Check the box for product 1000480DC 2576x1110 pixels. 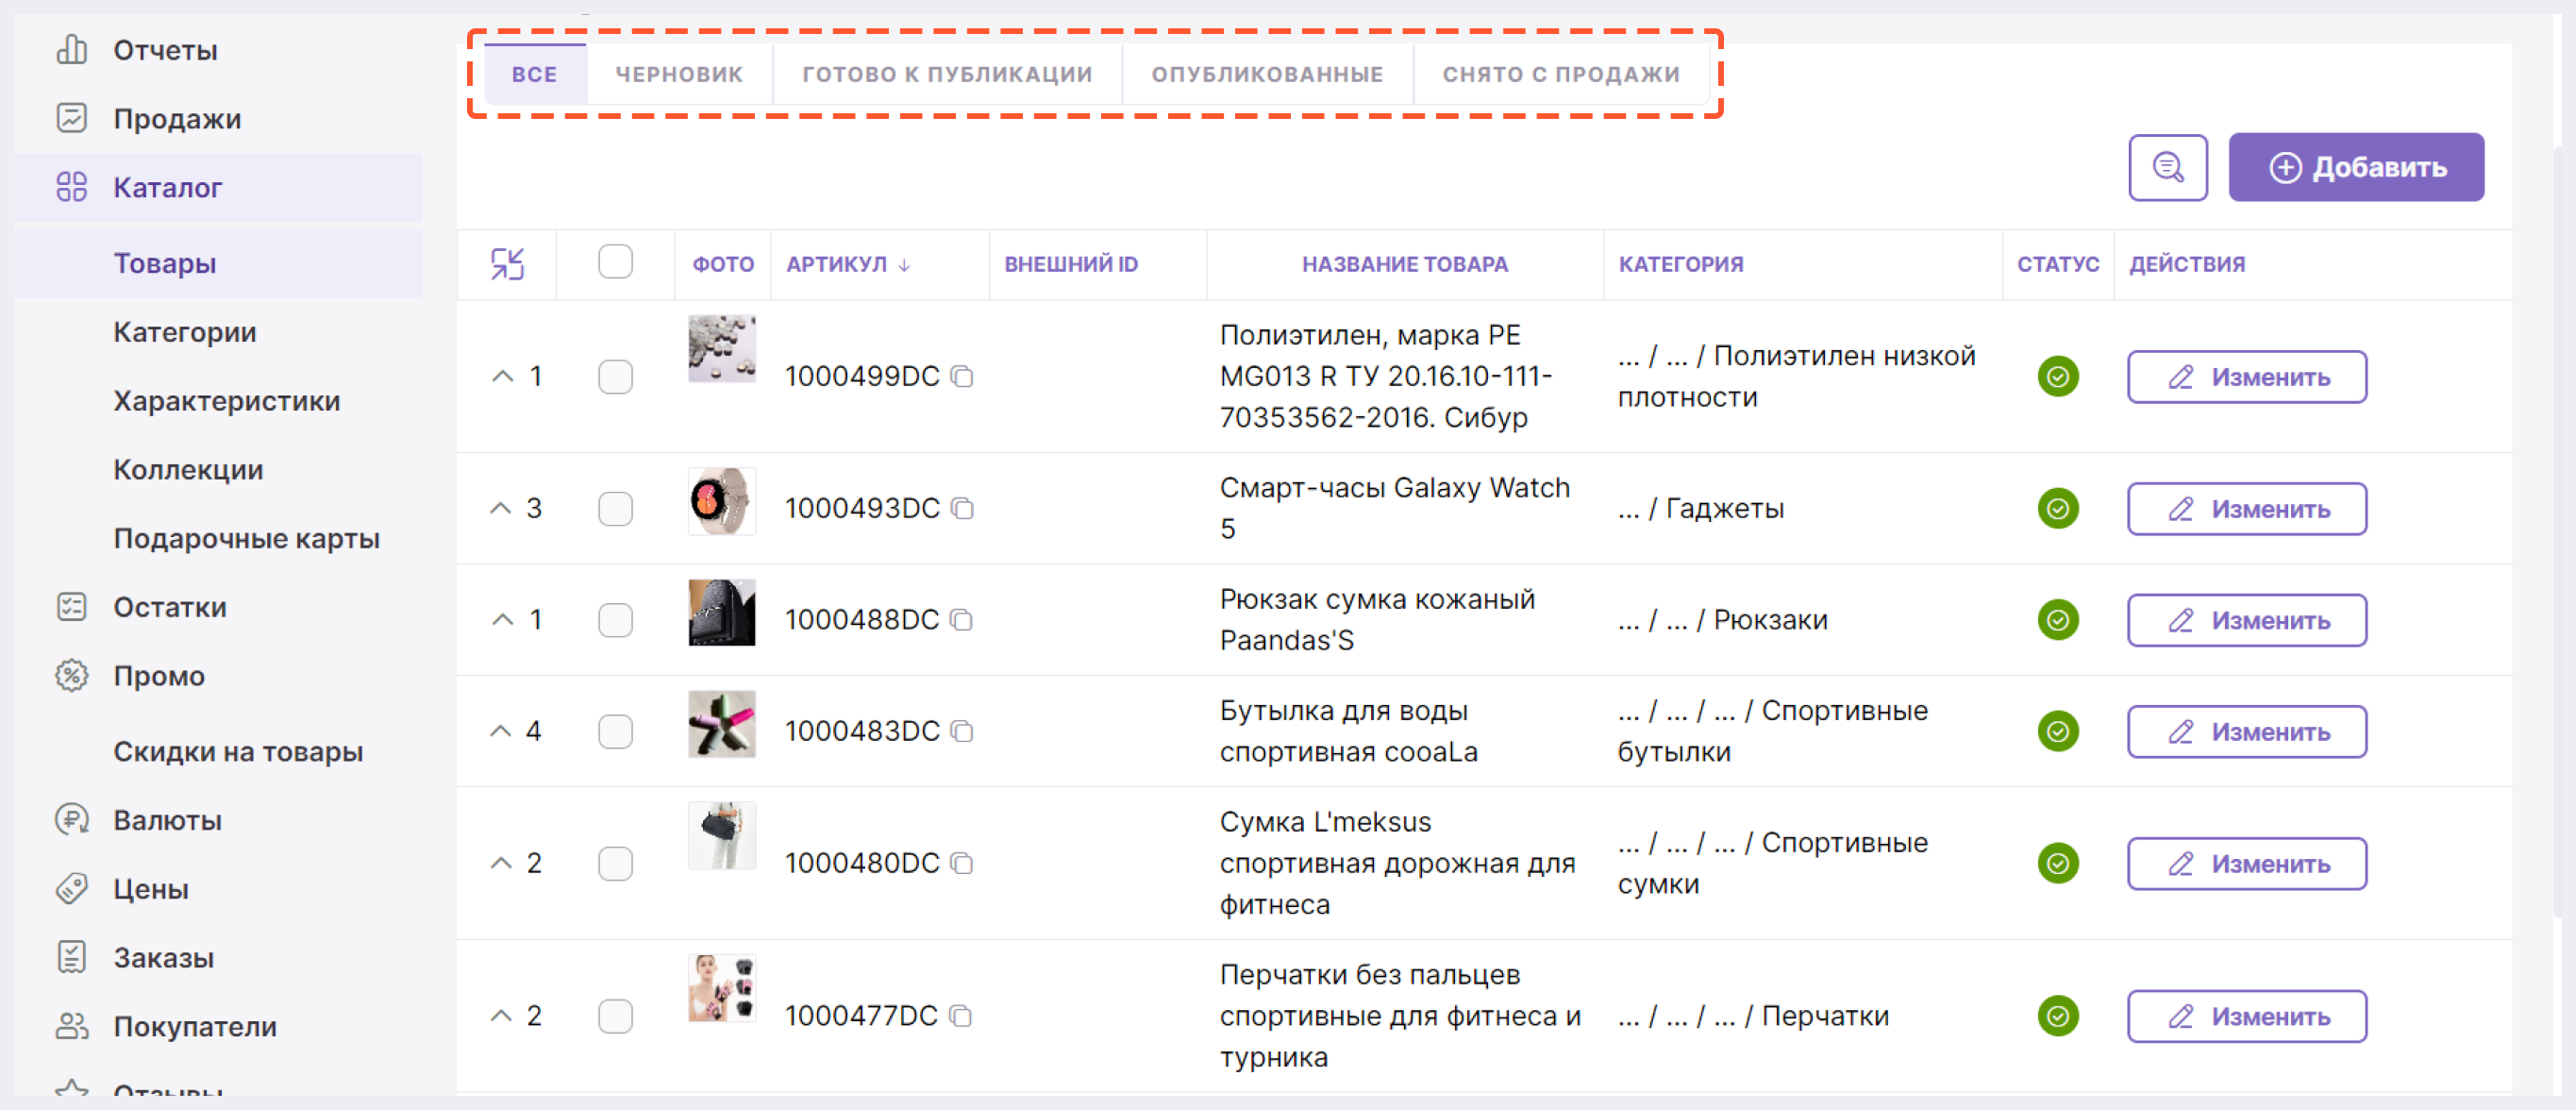pyautogui.click(x=615, y=863)
